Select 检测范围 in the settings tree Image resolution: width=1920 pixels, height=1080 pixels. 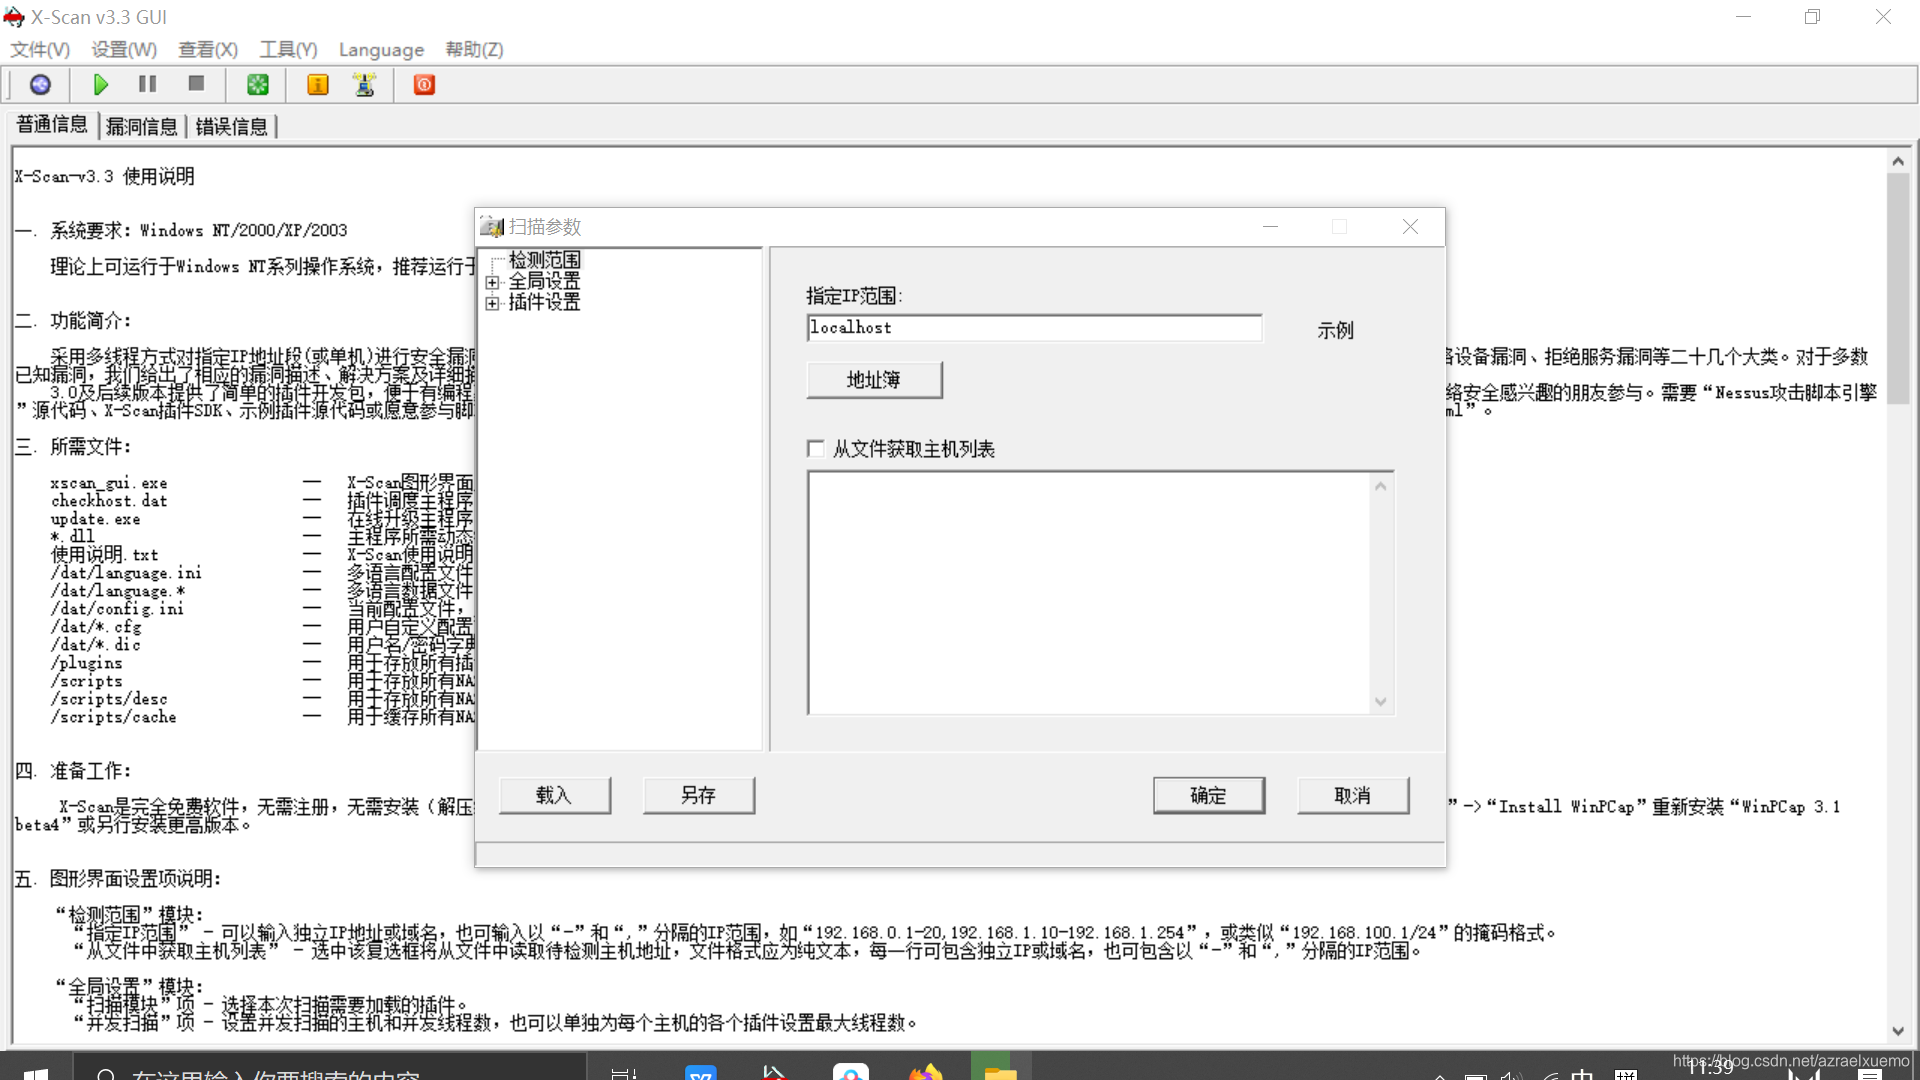coord(545,260)
